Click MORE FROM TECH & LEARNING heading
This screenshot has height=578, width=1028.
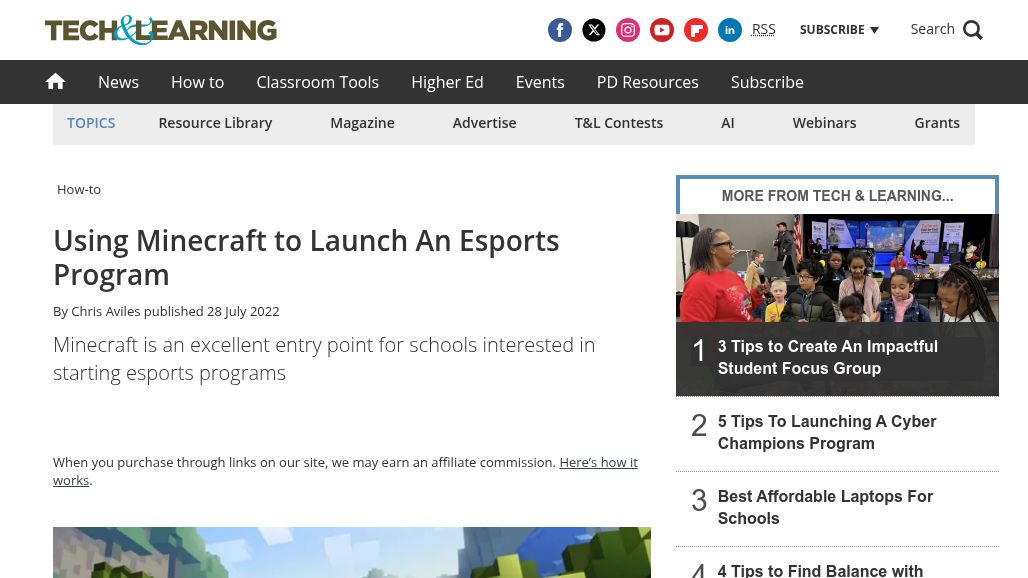837,196
